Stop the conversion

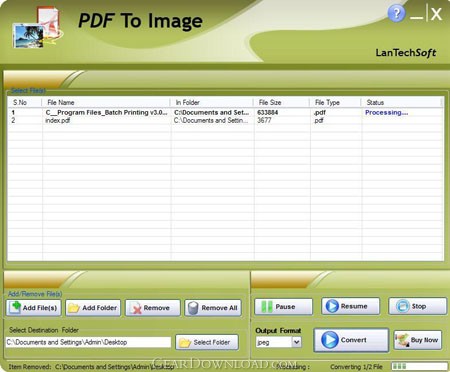coord(417,306)
